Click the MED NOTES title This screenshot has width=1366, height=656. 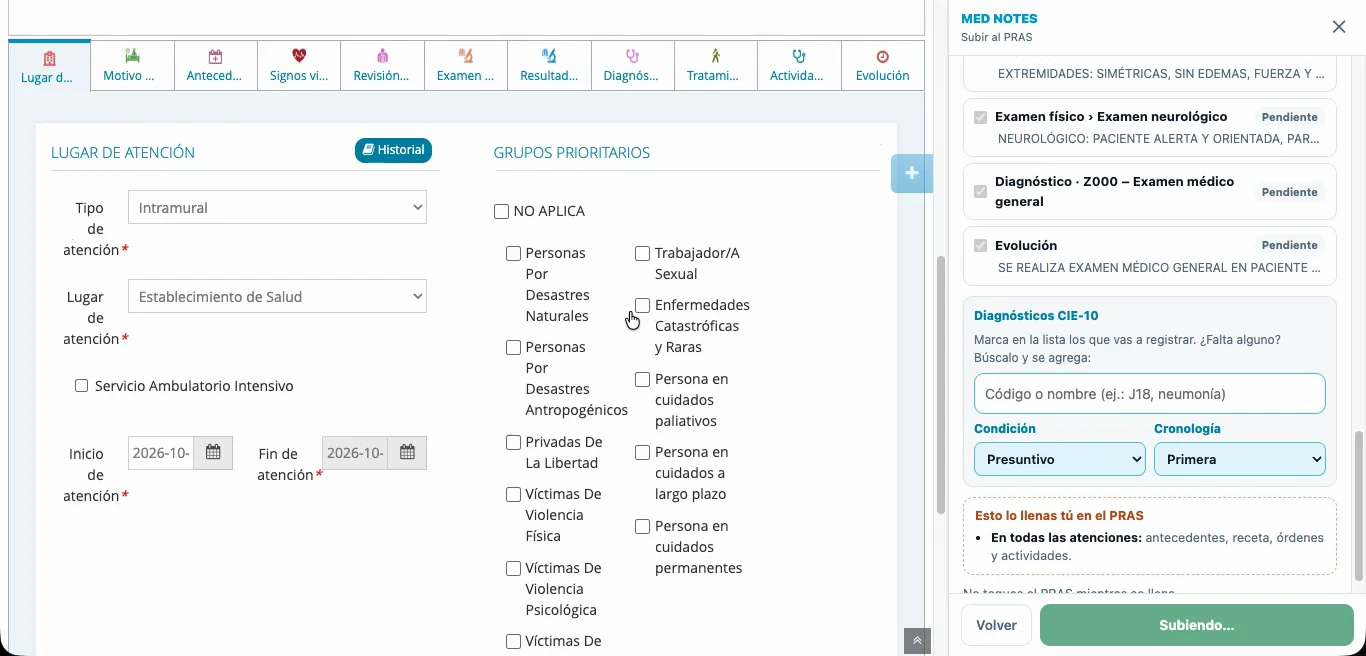pyautogui.click(x=999, y=19)
